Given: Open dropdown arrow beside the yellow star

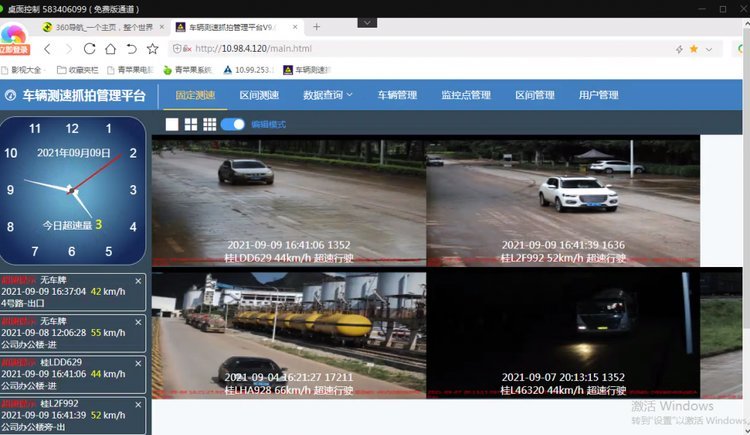Looking at the screenshot, I should 707,48.
